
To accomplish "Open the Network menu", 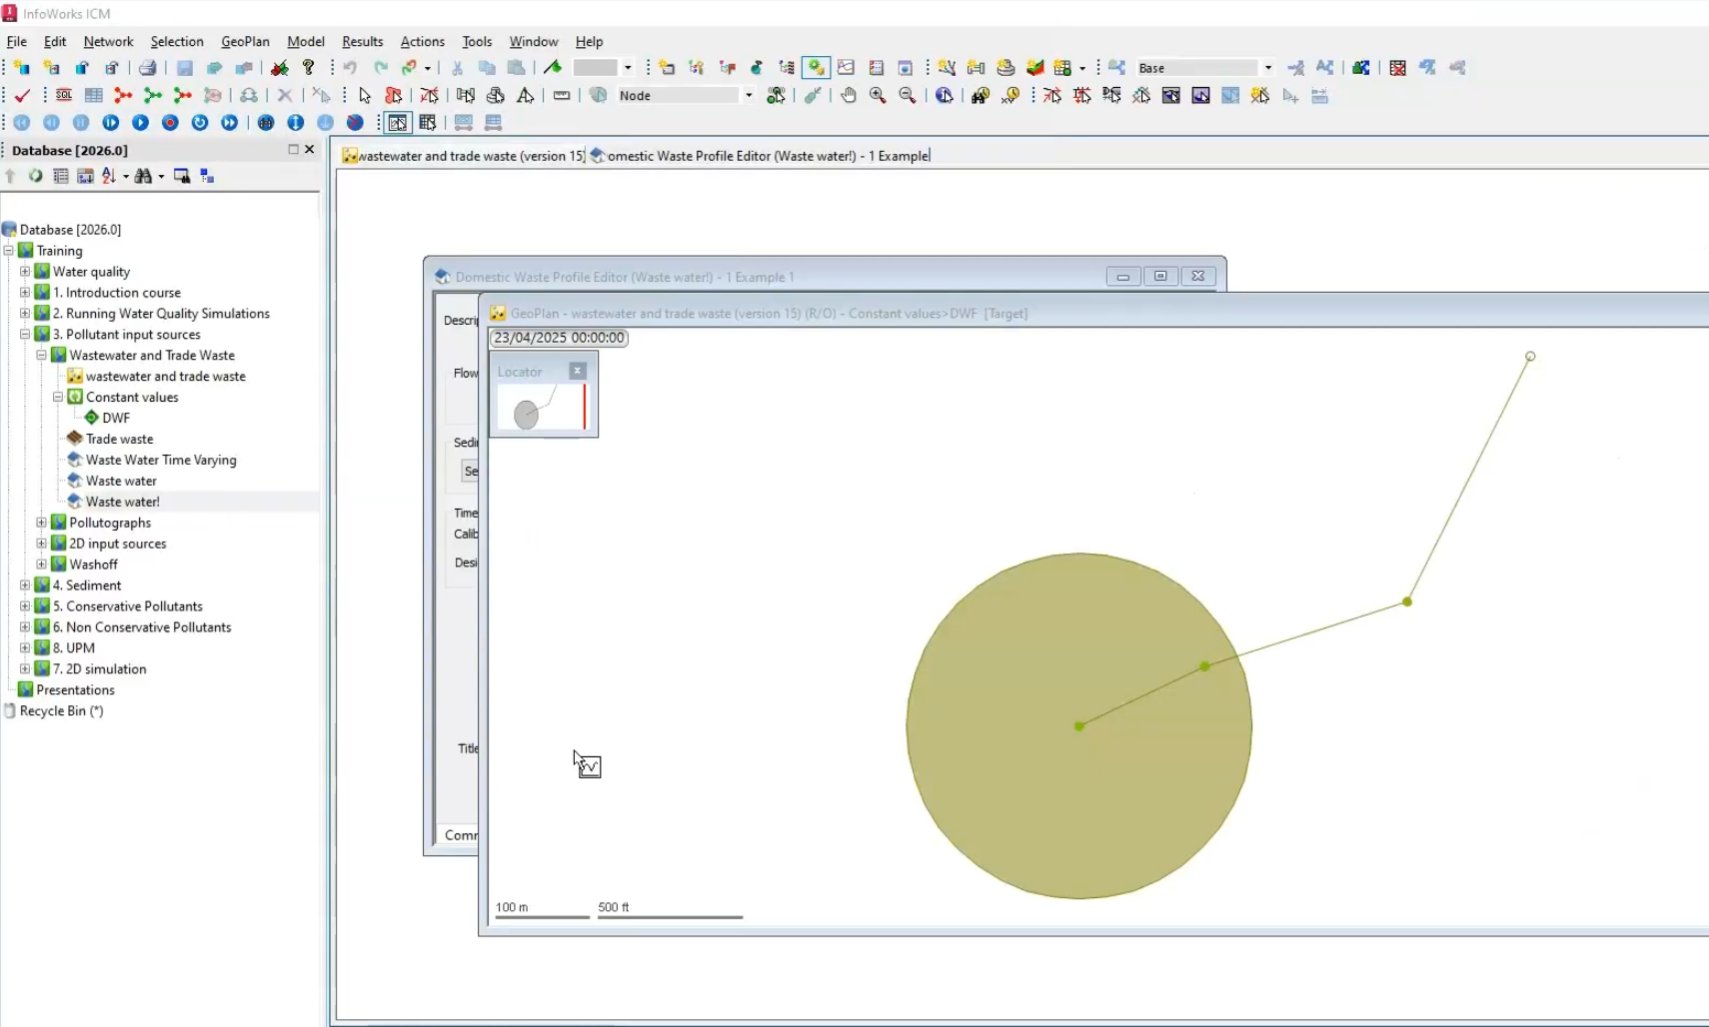I will click(107, 41).
